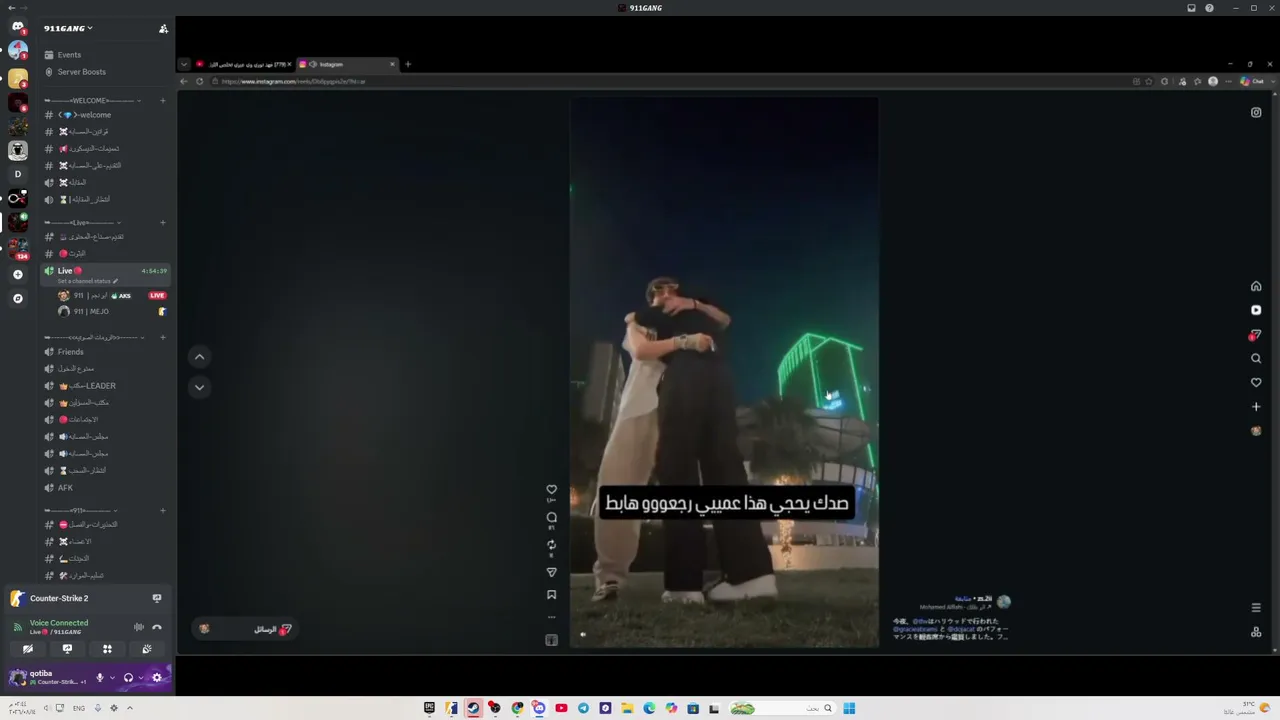
Task: Open Discord direct messages home icon
Action: (x=17, y=27)
